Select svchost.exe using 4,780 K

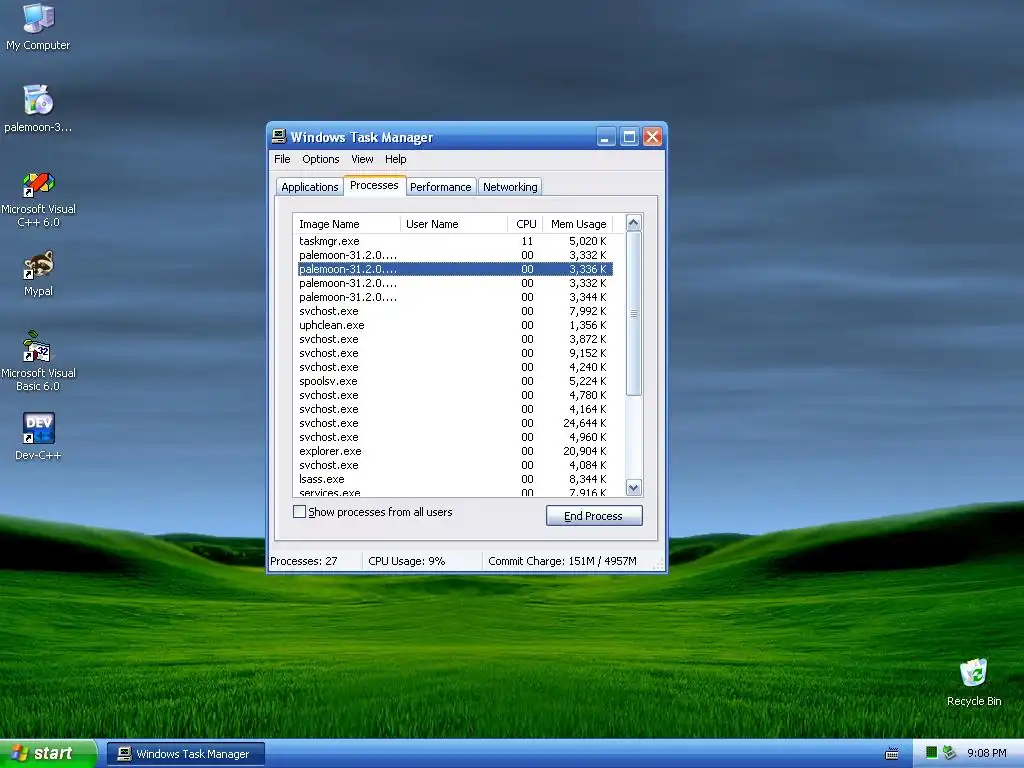click(x=455, y=395)
